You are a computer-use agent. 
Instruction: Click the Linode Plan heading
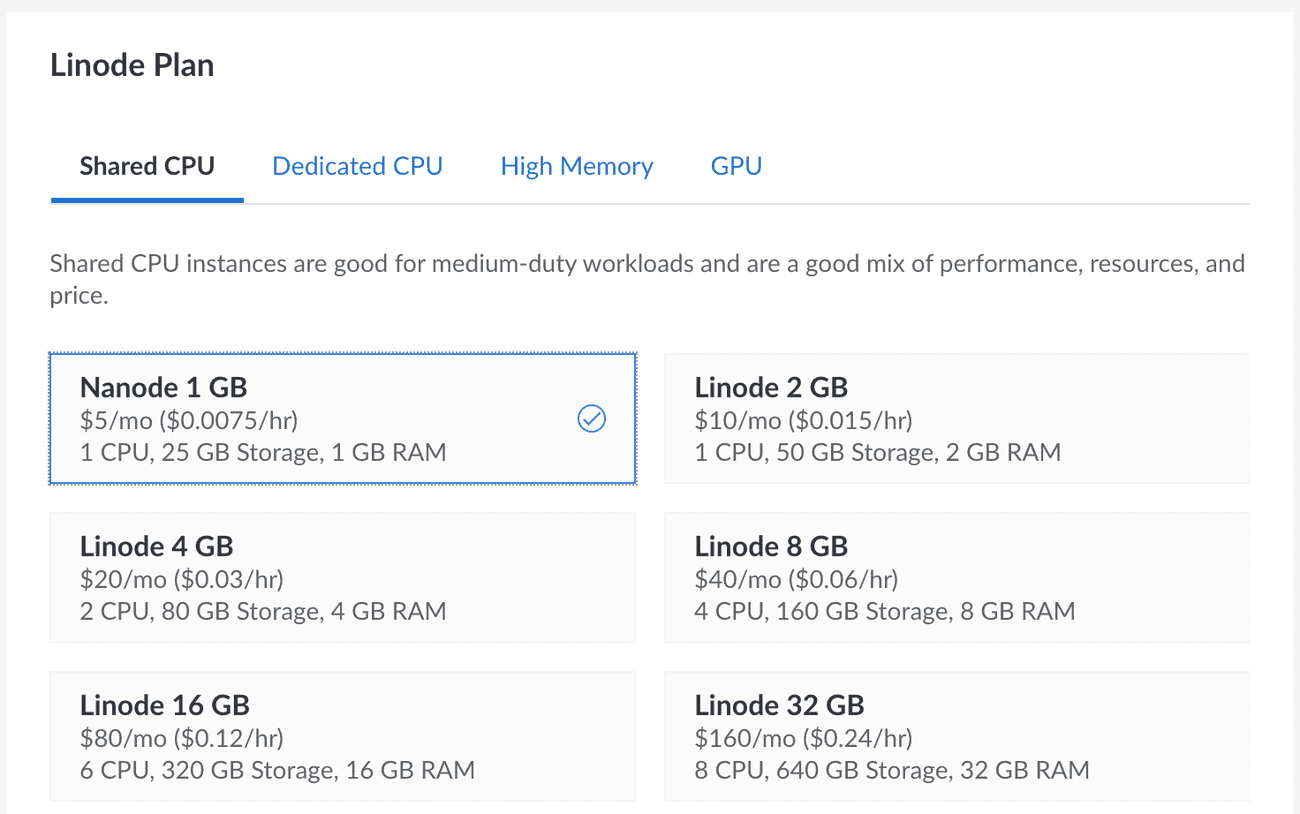[131, 64]
